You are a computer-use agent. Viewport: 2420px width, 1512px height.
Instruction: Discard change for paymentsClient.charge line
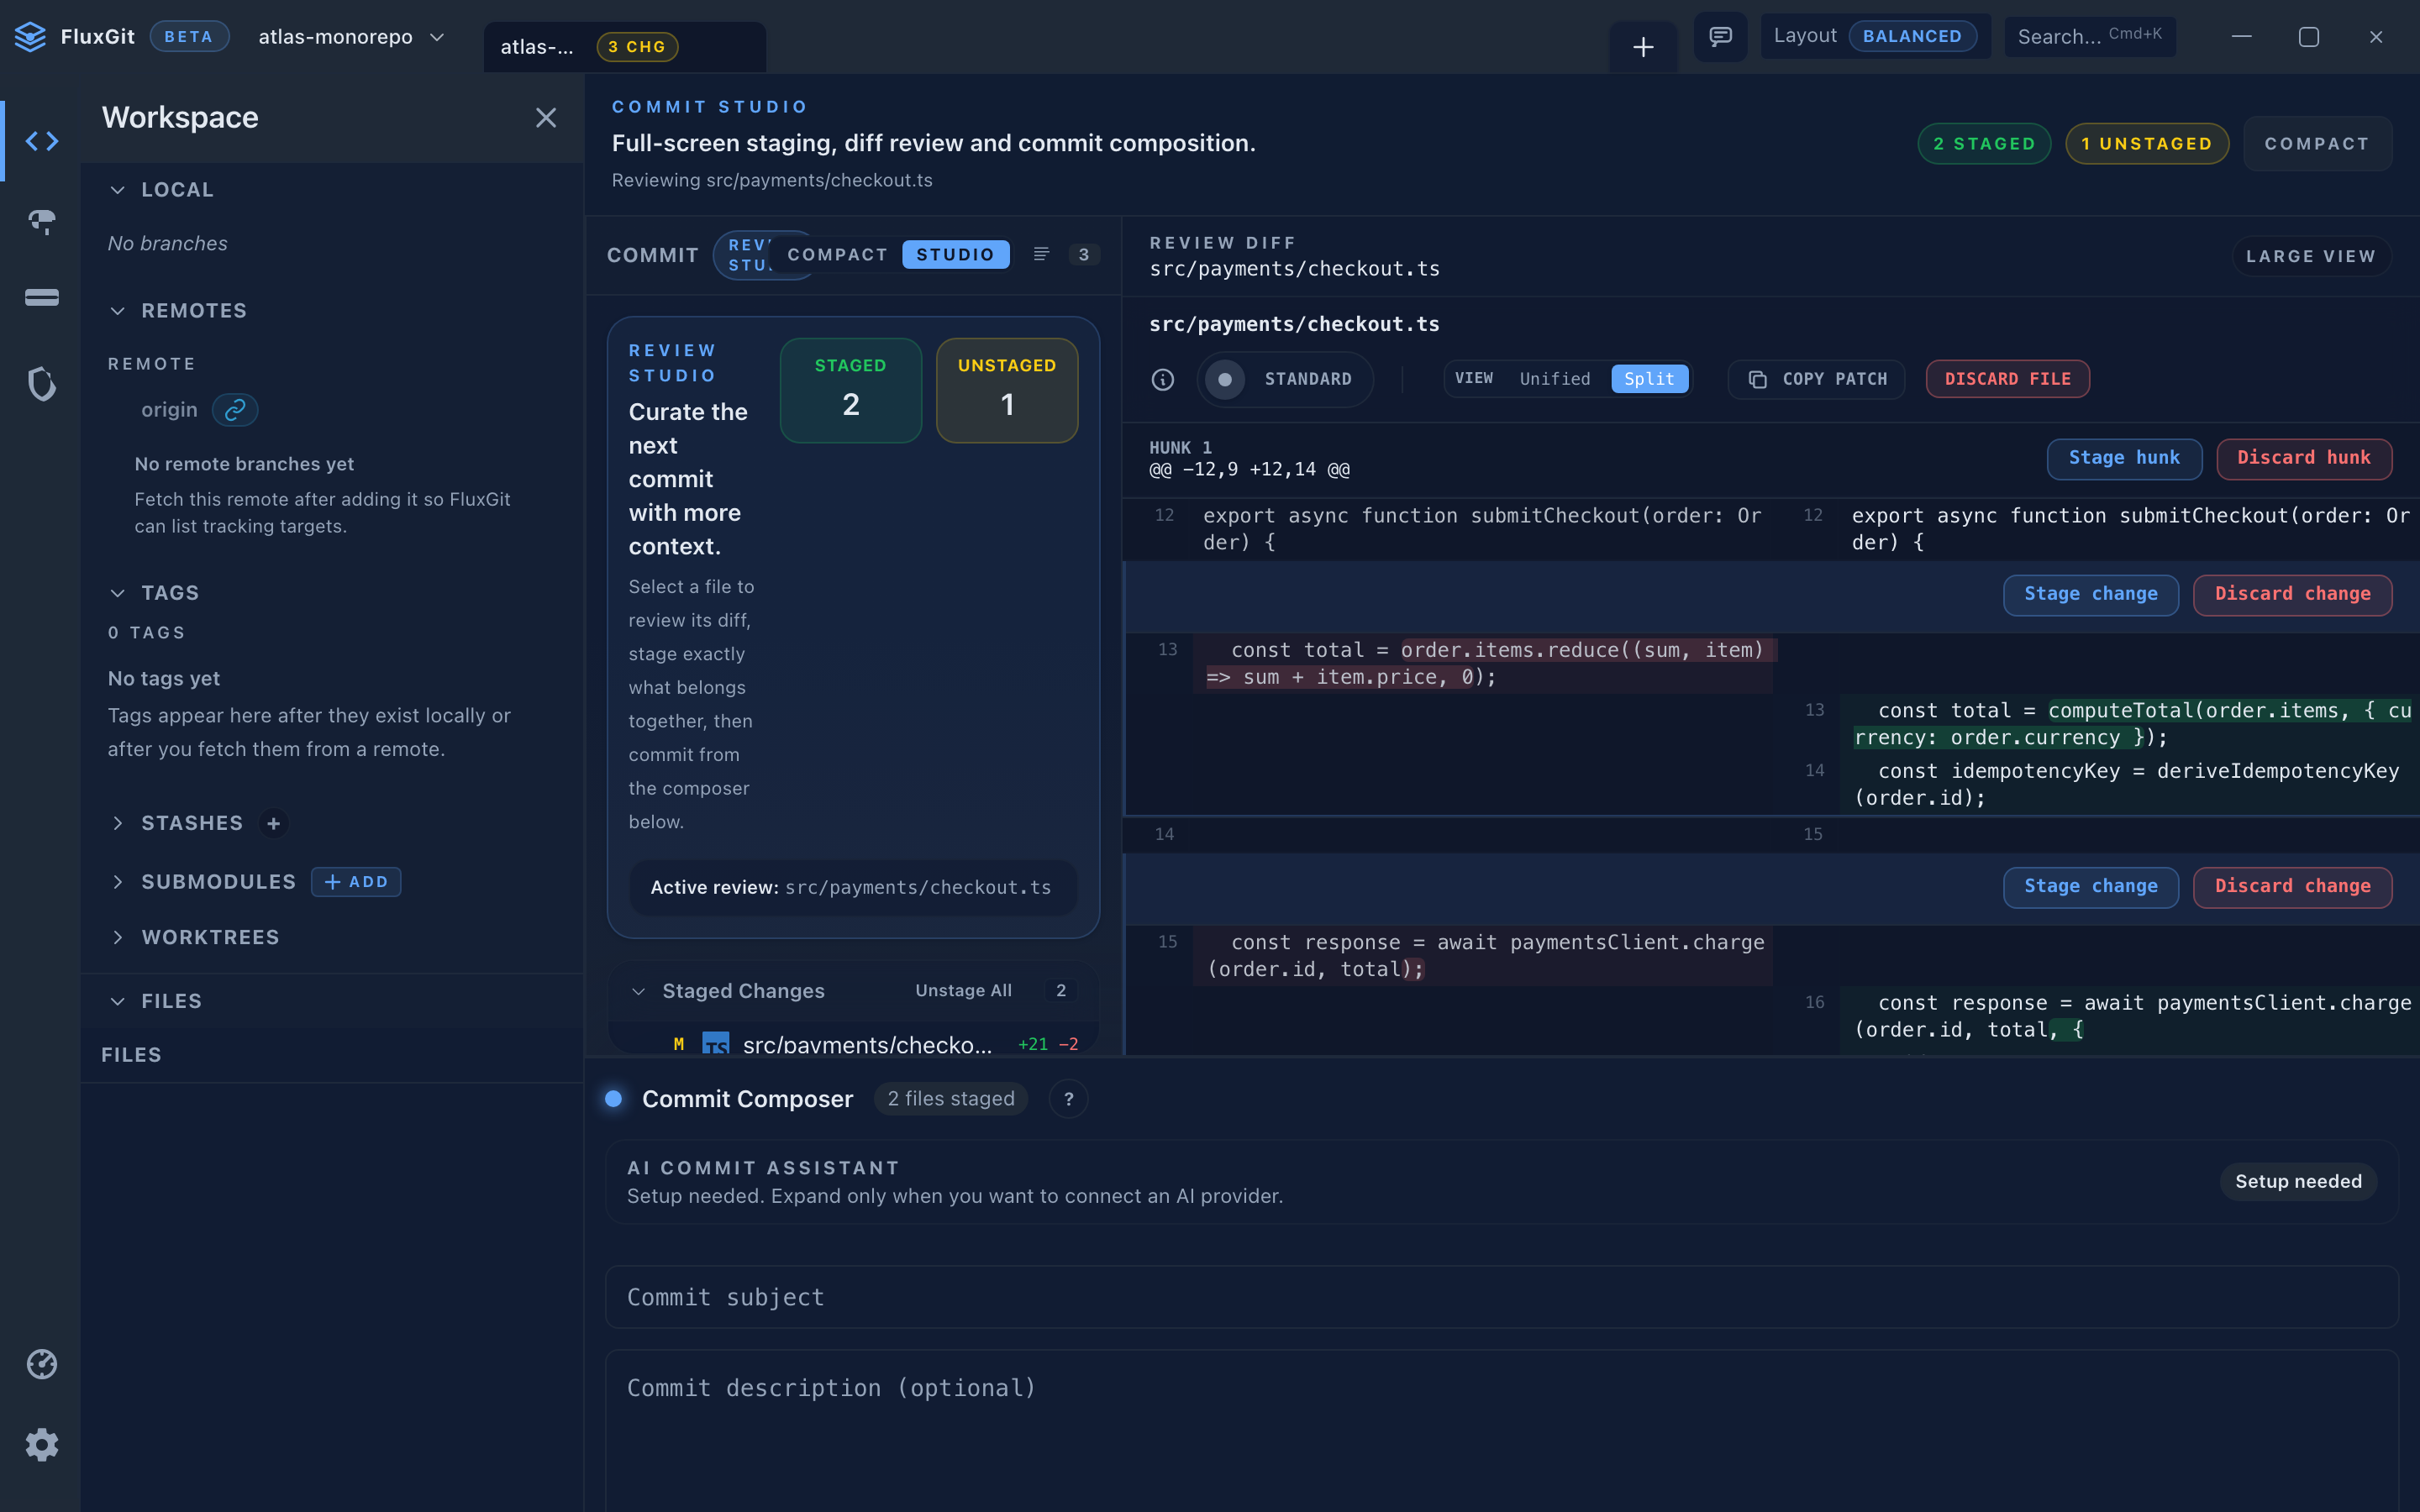pos(2293,887)
